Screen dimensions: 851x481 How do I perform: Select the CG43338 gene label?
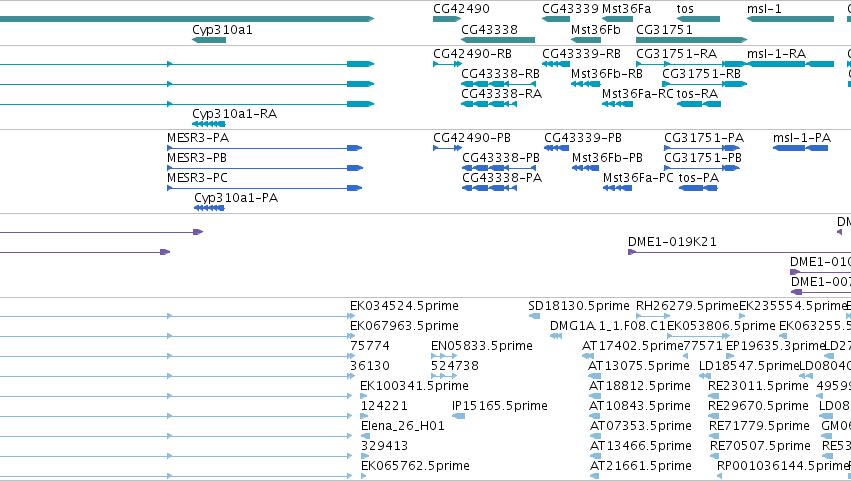(489, 30)
